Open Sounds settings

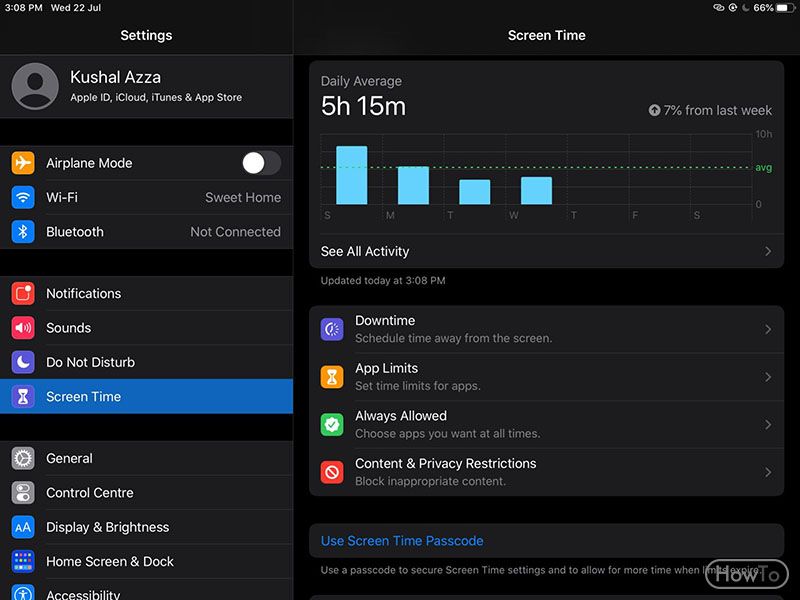146,328
